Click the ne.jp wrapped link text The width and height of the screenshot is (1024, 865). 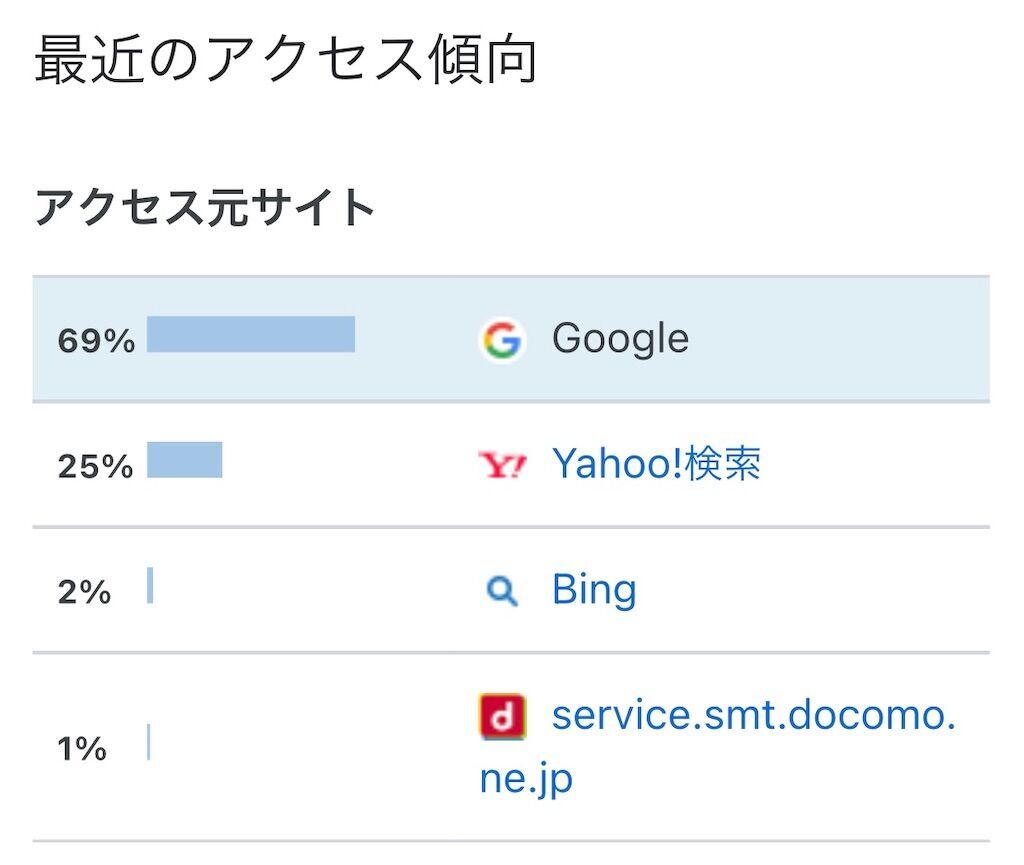[526, 779]
